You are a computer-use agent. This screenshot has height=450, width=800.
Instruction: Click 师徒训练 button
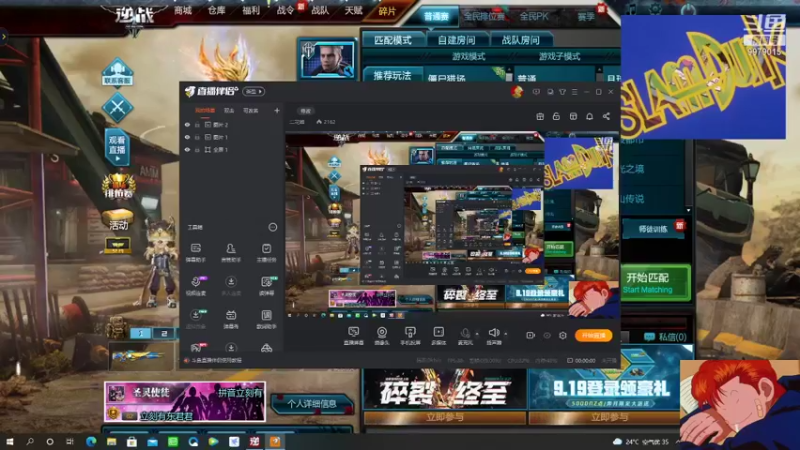pyautogui.click(x=654, y=229)
